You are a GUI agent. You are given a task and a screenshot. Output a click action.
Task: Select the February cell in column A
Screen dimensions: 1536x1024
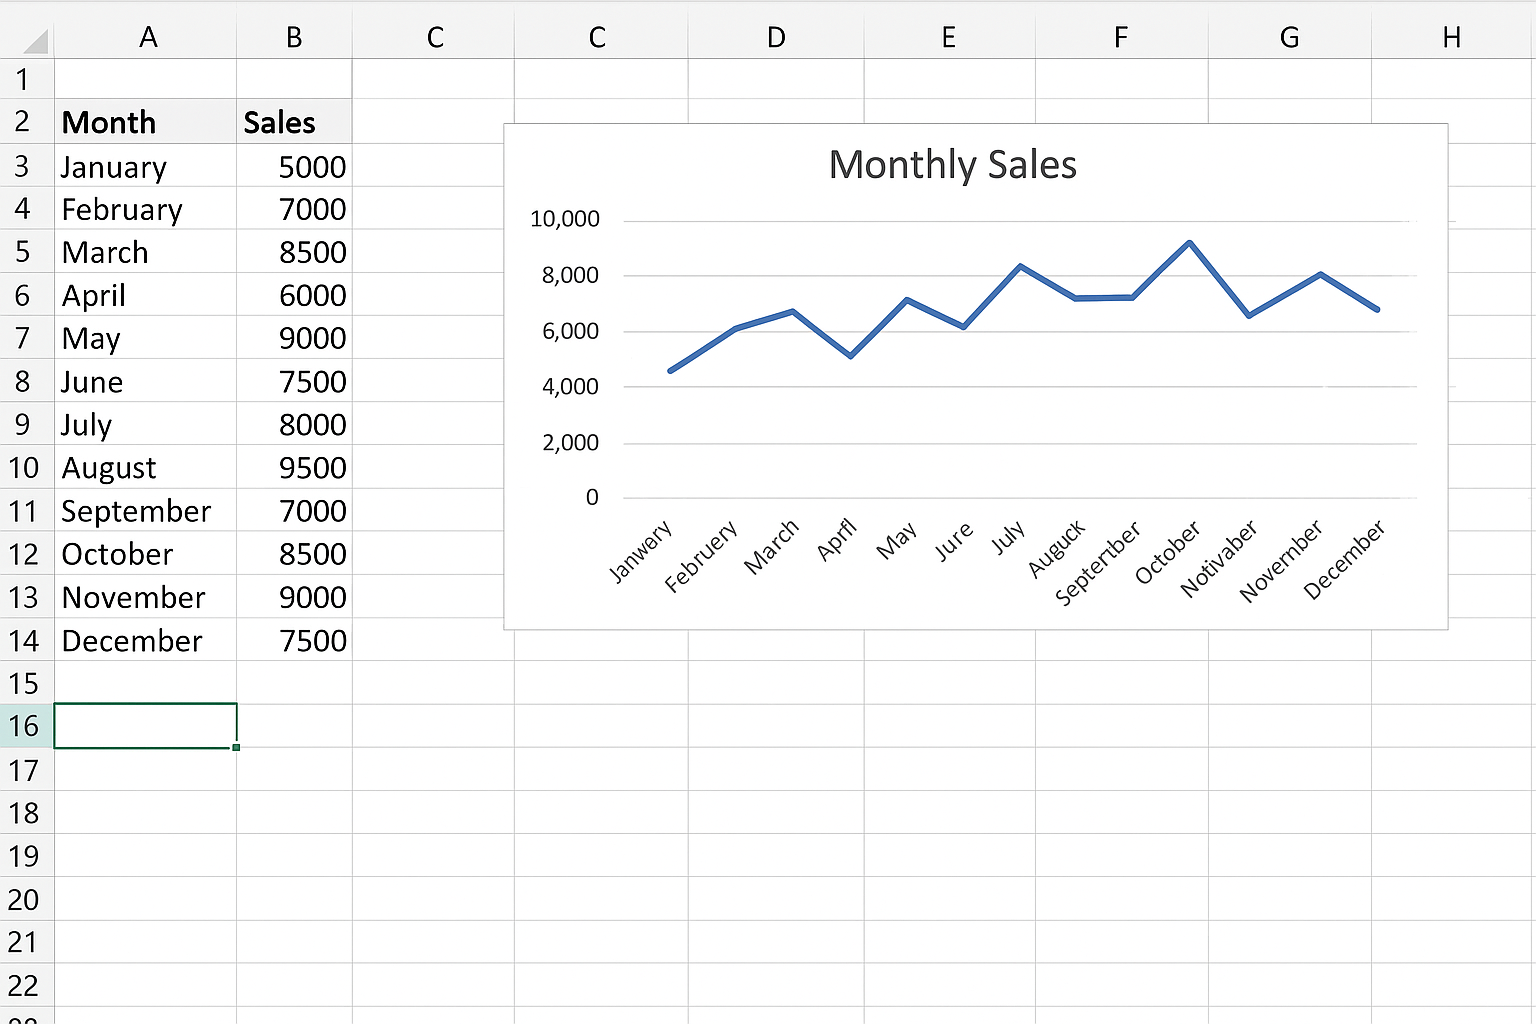pyautogui.click(x=146, y=209)
